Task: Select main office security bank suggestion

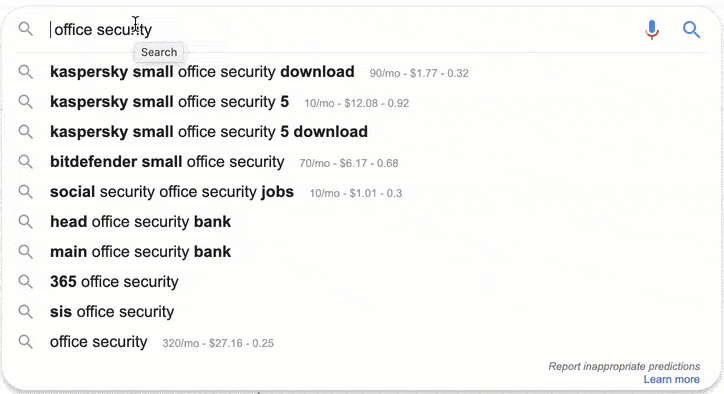Action: pos(140,252)
